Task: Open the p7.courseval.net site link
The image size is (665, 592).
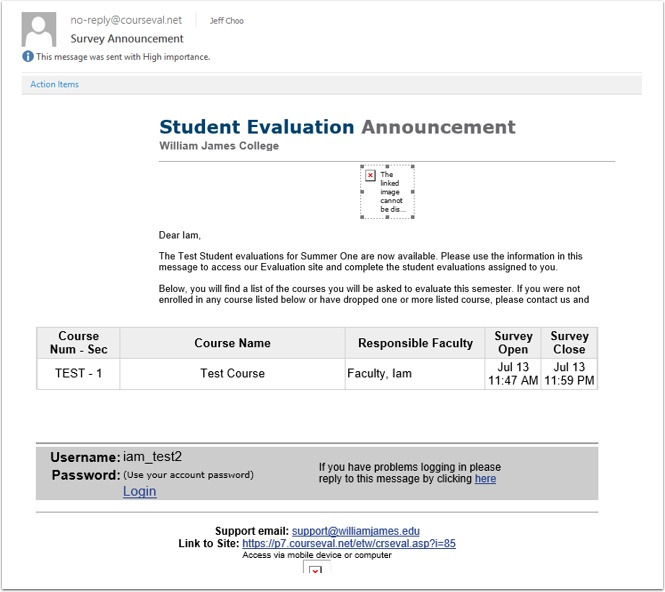Action: point(349,543)
